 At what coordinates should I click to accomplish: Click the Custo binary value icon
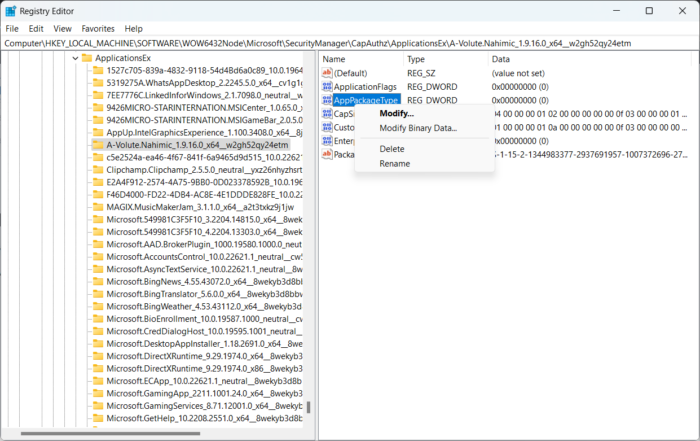pyautogui.click(x=327, y=127)
